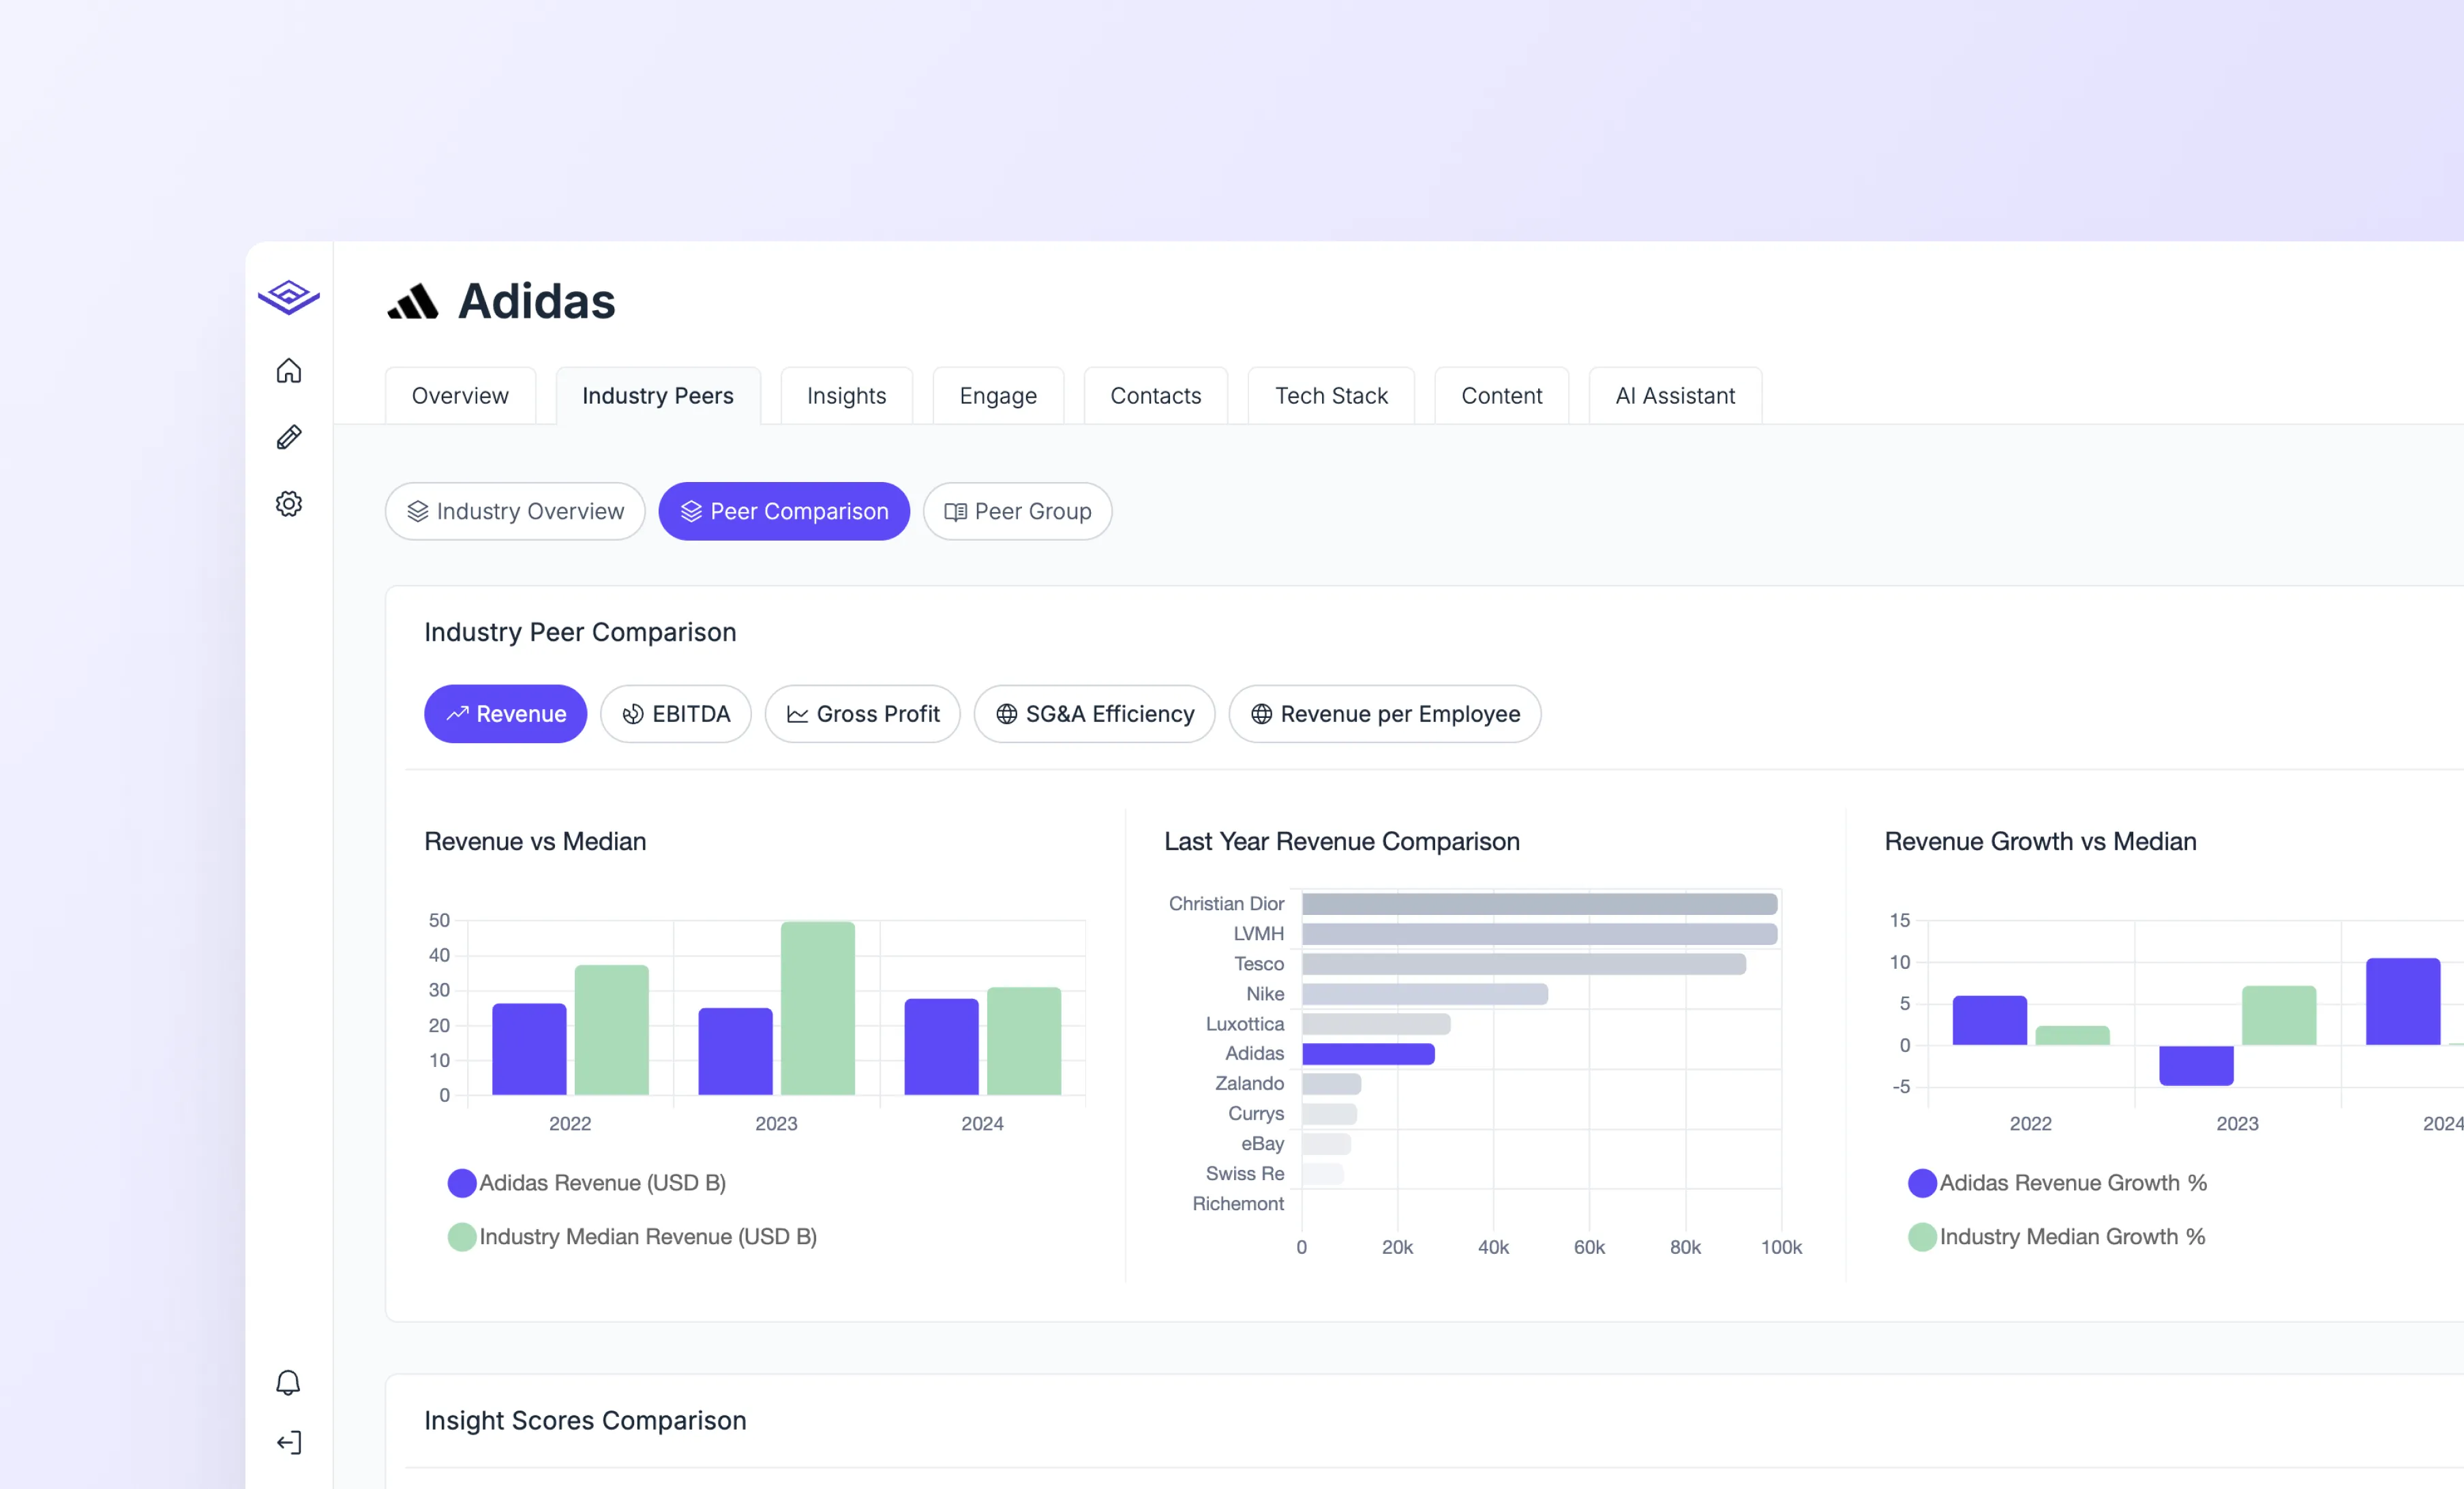Click the 2023 median revenue green bar
The image size is (2464, 1489).
point(818,1008)
